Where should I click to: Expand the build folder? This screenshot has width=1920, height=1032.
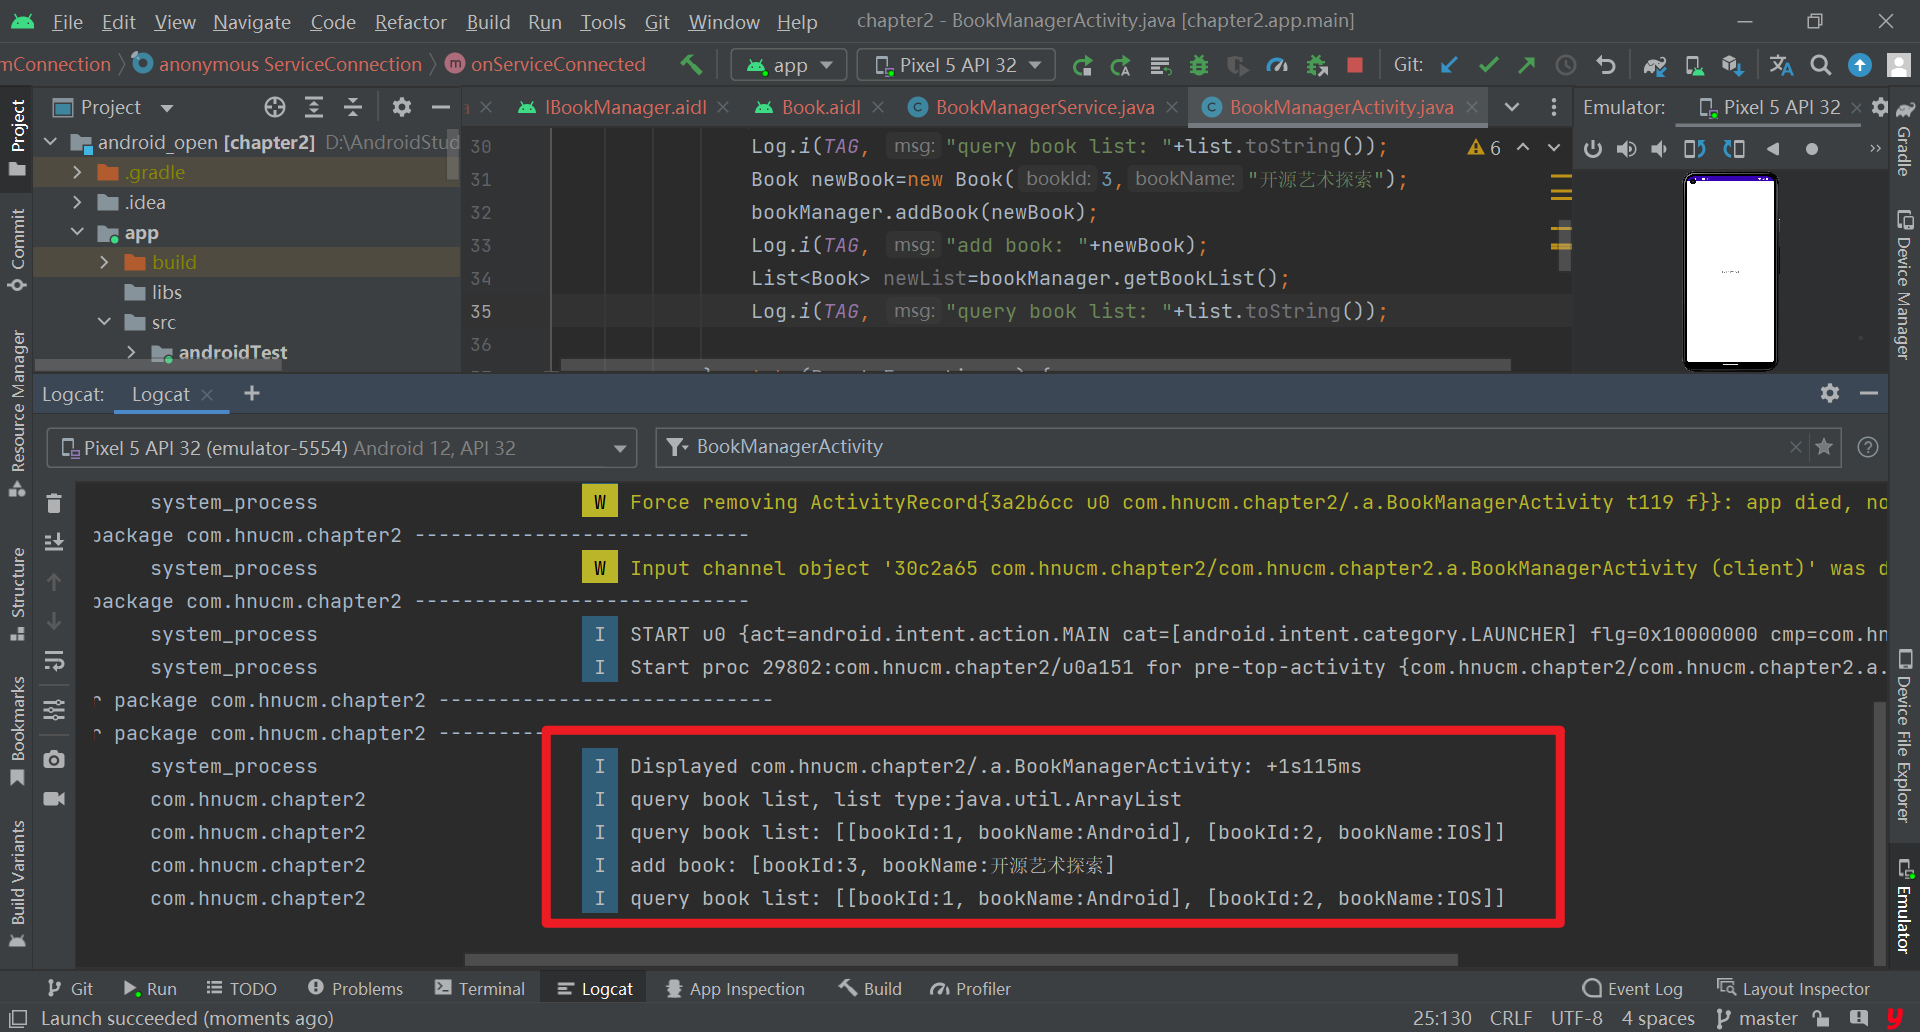[104, 262]
